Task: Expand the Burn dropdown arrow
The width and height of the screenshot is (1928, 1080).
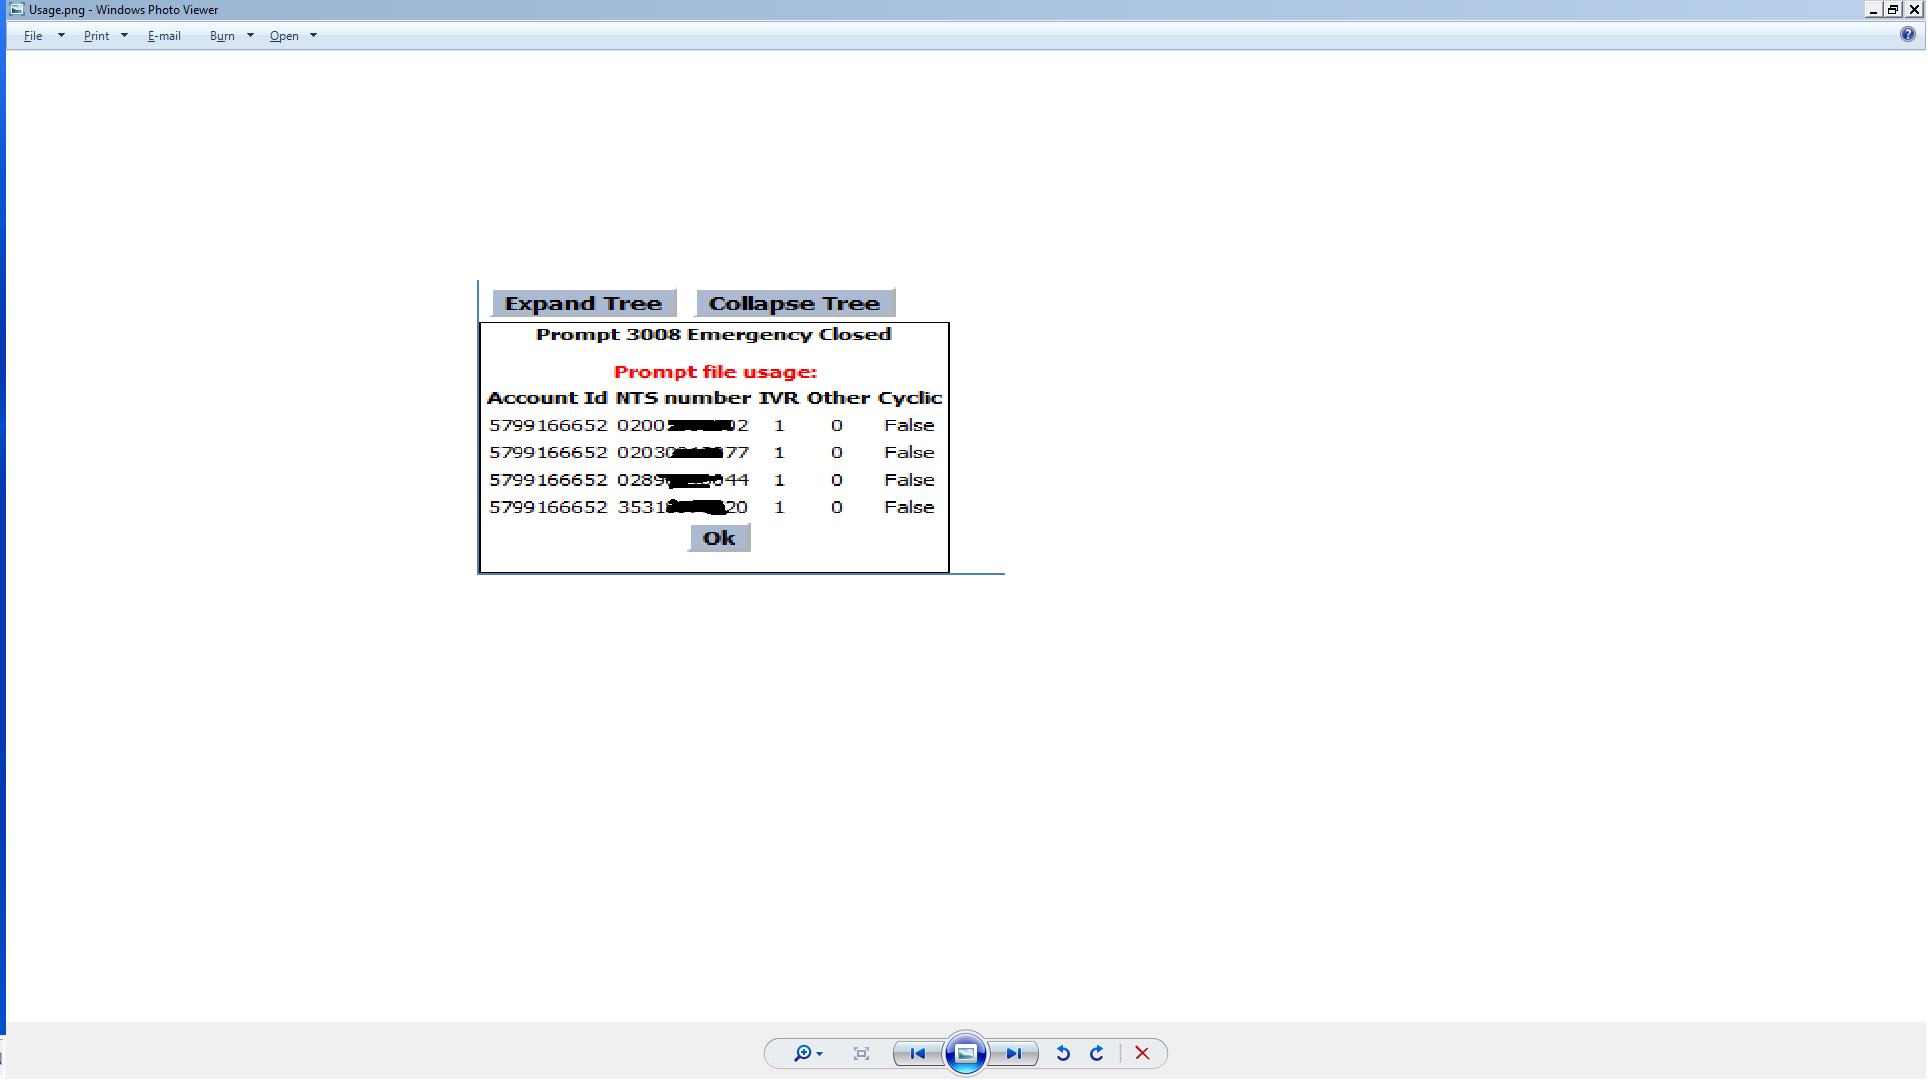Action: [x=250, y=36]
